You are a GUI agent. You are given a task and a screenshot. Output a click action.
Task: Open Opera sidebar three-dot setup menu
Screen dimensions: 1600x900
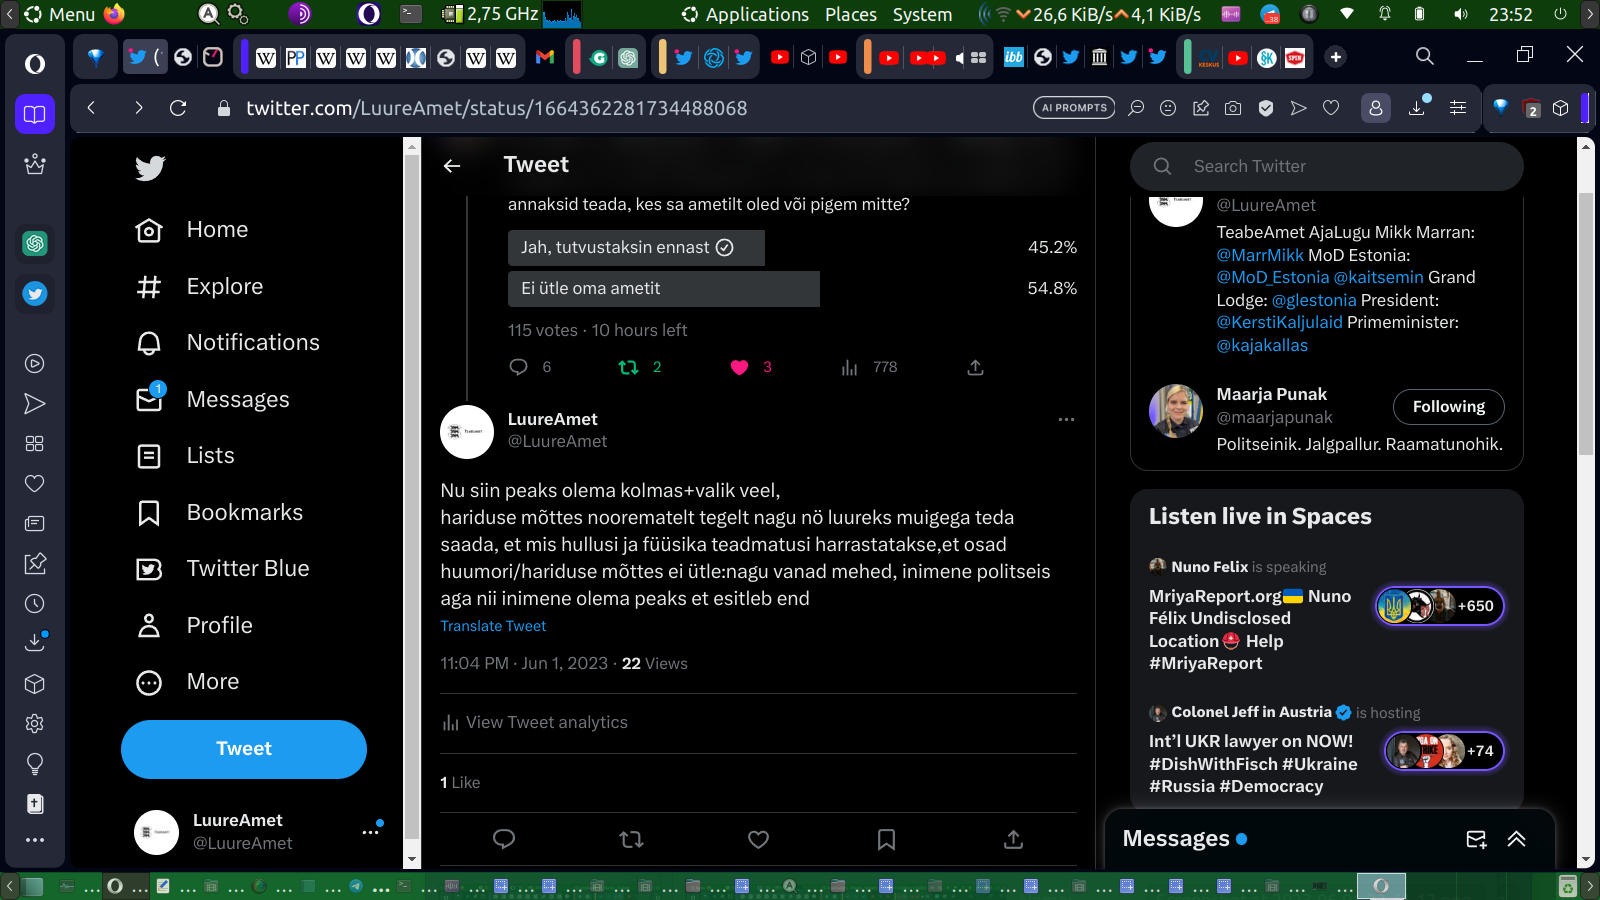(35, 840)
